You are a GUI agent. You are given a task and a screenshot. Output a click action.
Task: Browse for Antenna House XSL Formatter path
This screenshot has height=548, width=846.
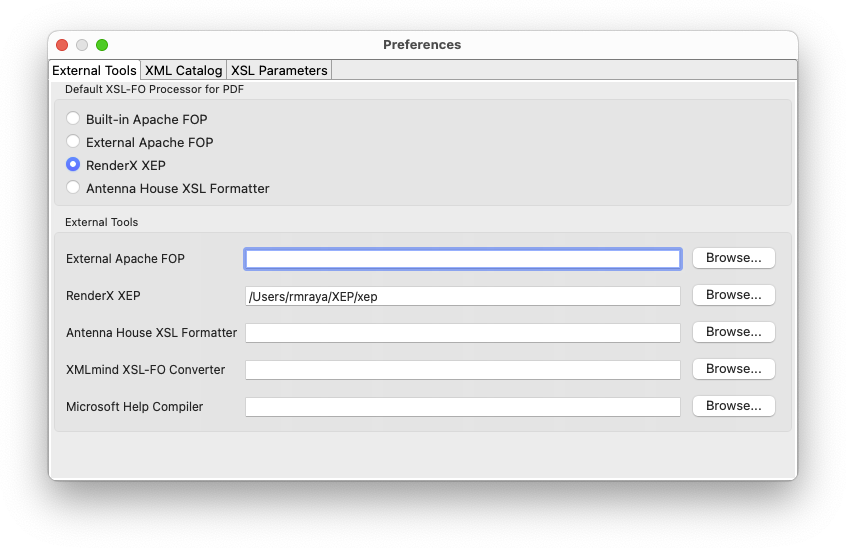click(x=734, y=332)
